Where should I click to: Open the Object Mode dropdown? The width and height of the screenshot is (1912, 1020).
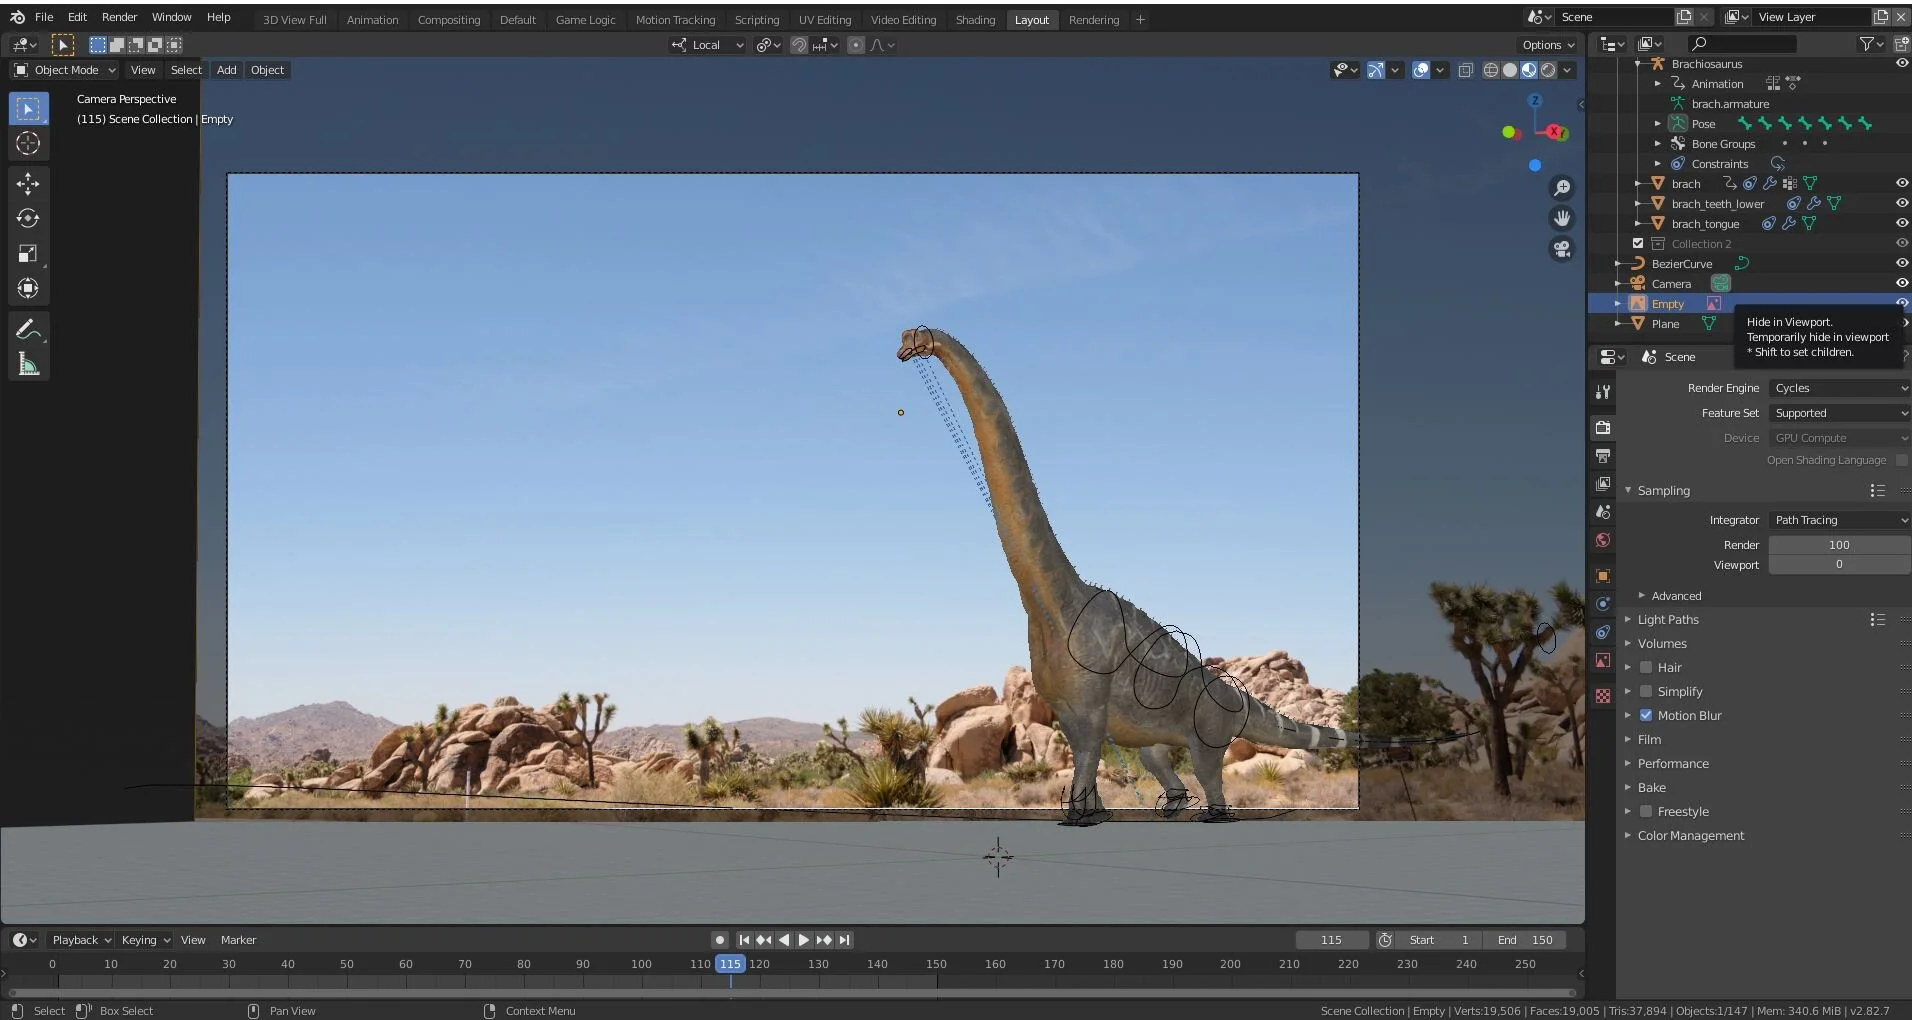(65, 70)
